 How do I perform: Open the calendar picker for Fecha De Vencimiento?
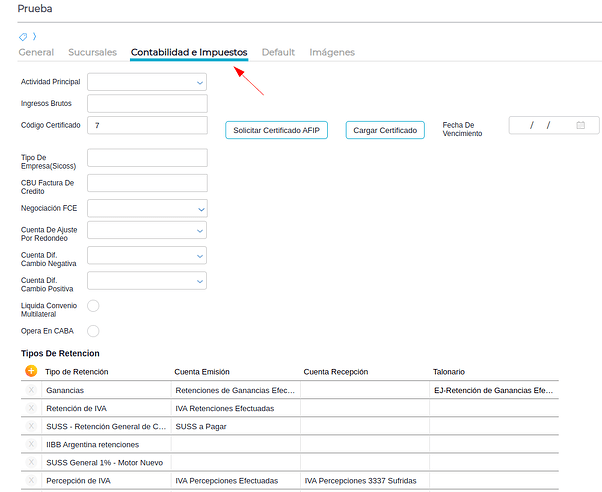(581, 125)
